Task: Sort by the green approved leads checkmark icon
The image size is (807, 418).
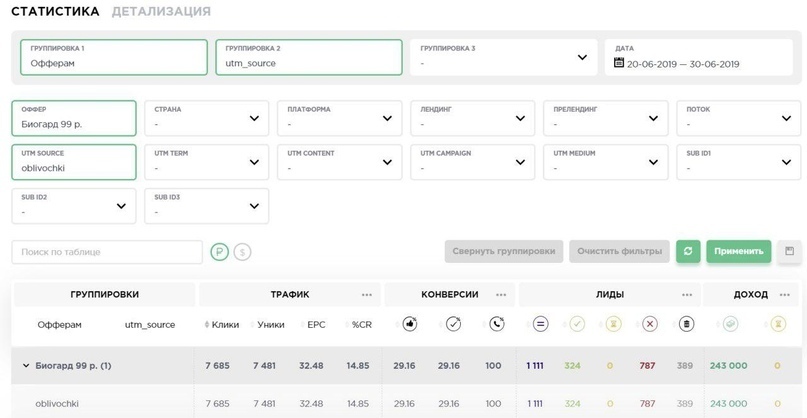Action: pyautogui.click(x=577, y=324)
